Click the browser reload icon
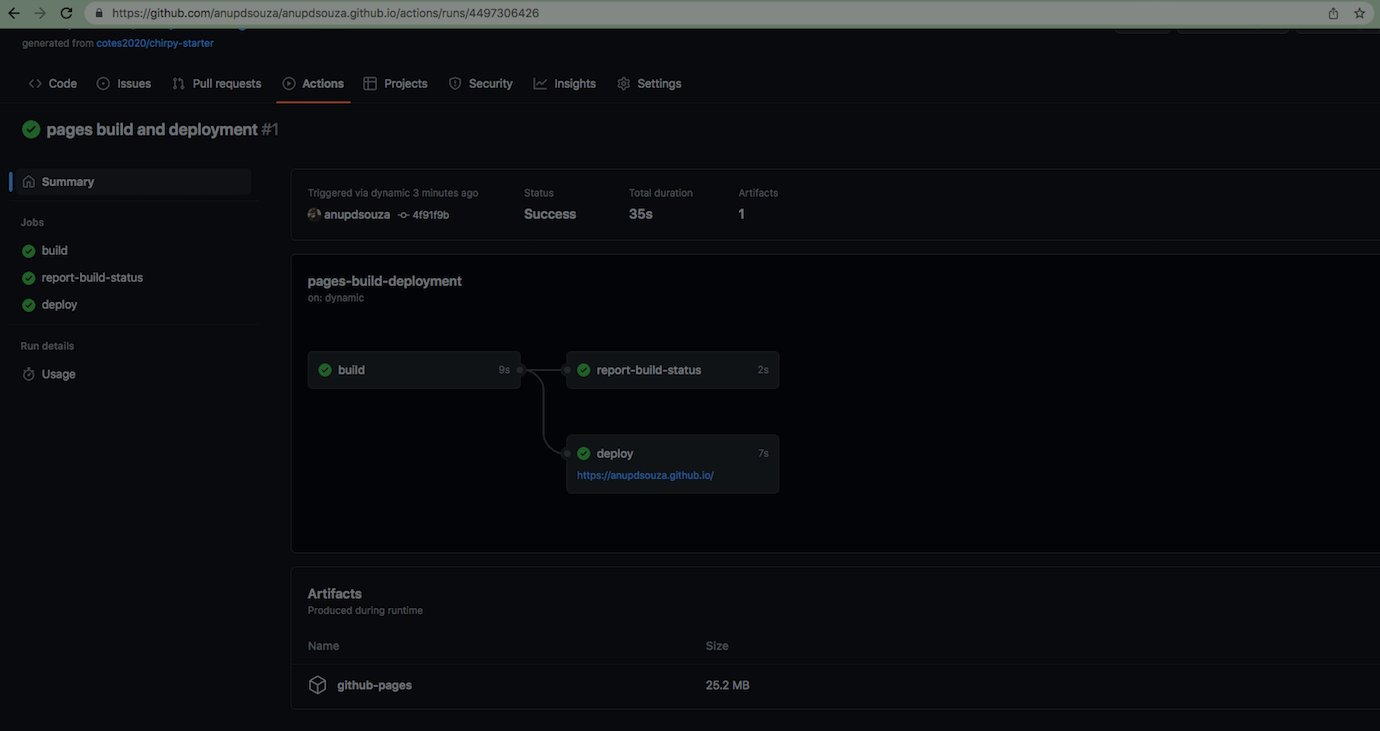The height and width of the screenshot is (731, 1380). click(66, 13)
